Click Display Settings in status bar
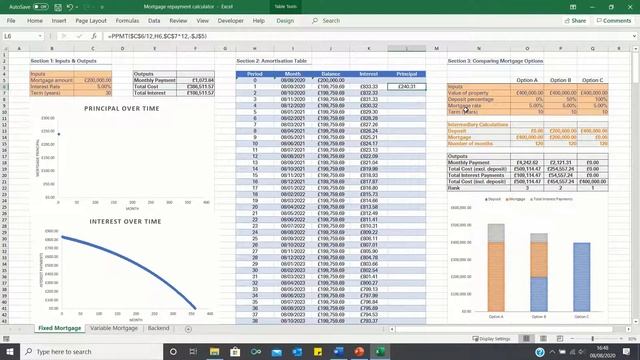Viewport: 640px width, 360px height. [x=491, y=339]
